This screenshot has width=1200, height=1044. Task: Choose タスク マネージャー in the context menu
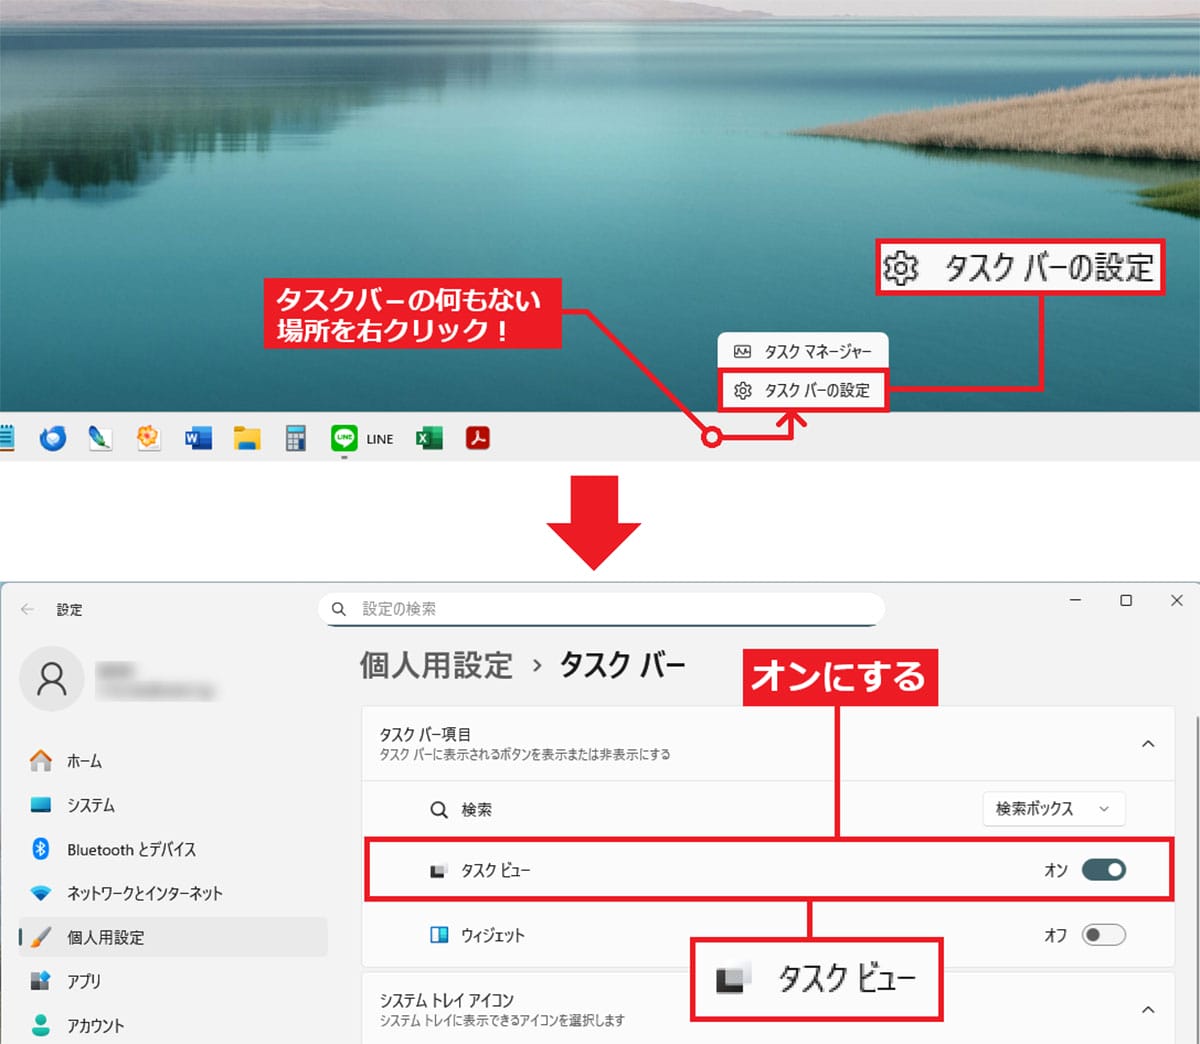[803, 351]
